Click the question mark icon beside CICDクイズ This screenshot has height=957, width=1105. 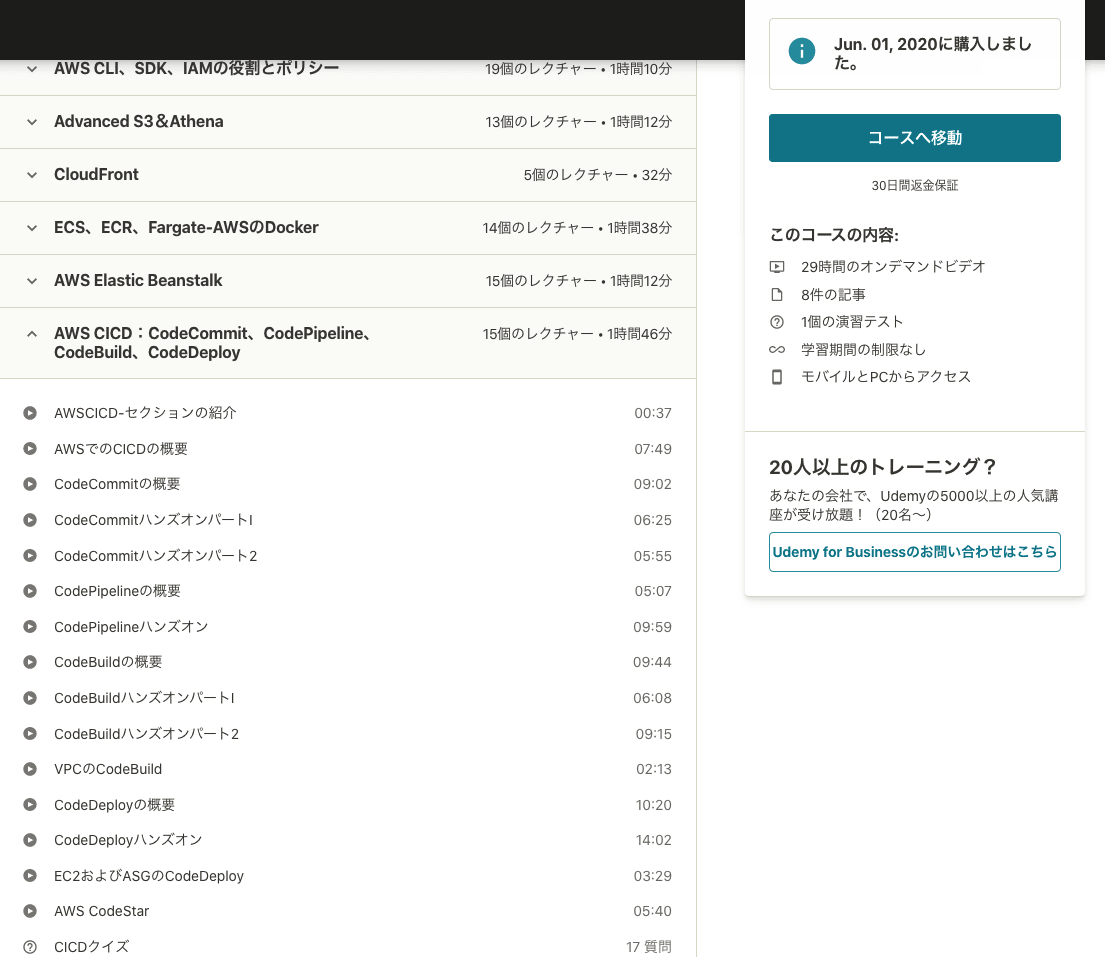[32, 946]
